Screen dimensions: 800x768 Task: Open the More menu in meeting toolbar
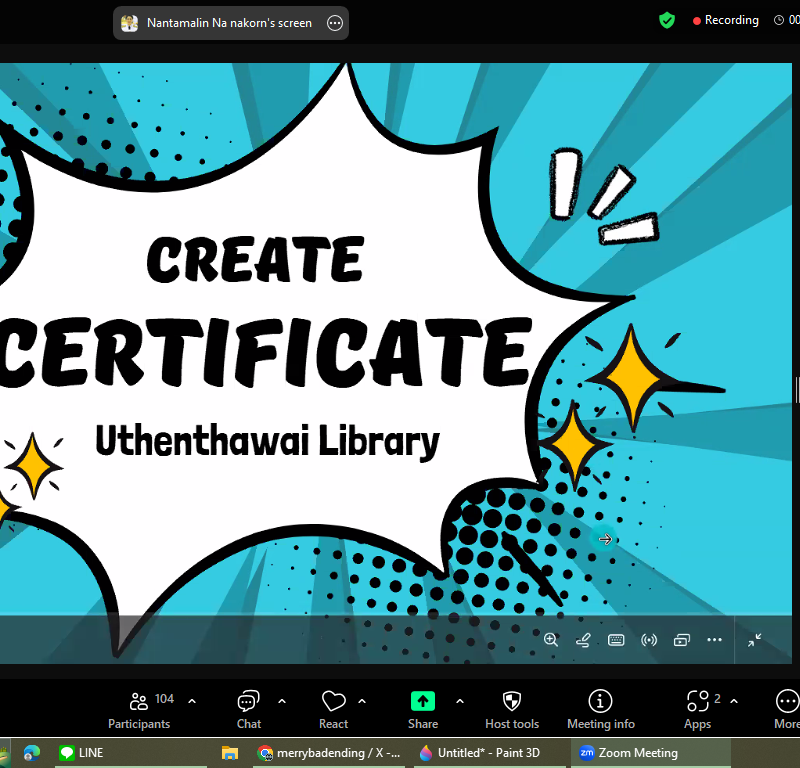click(x=787, y=710)
